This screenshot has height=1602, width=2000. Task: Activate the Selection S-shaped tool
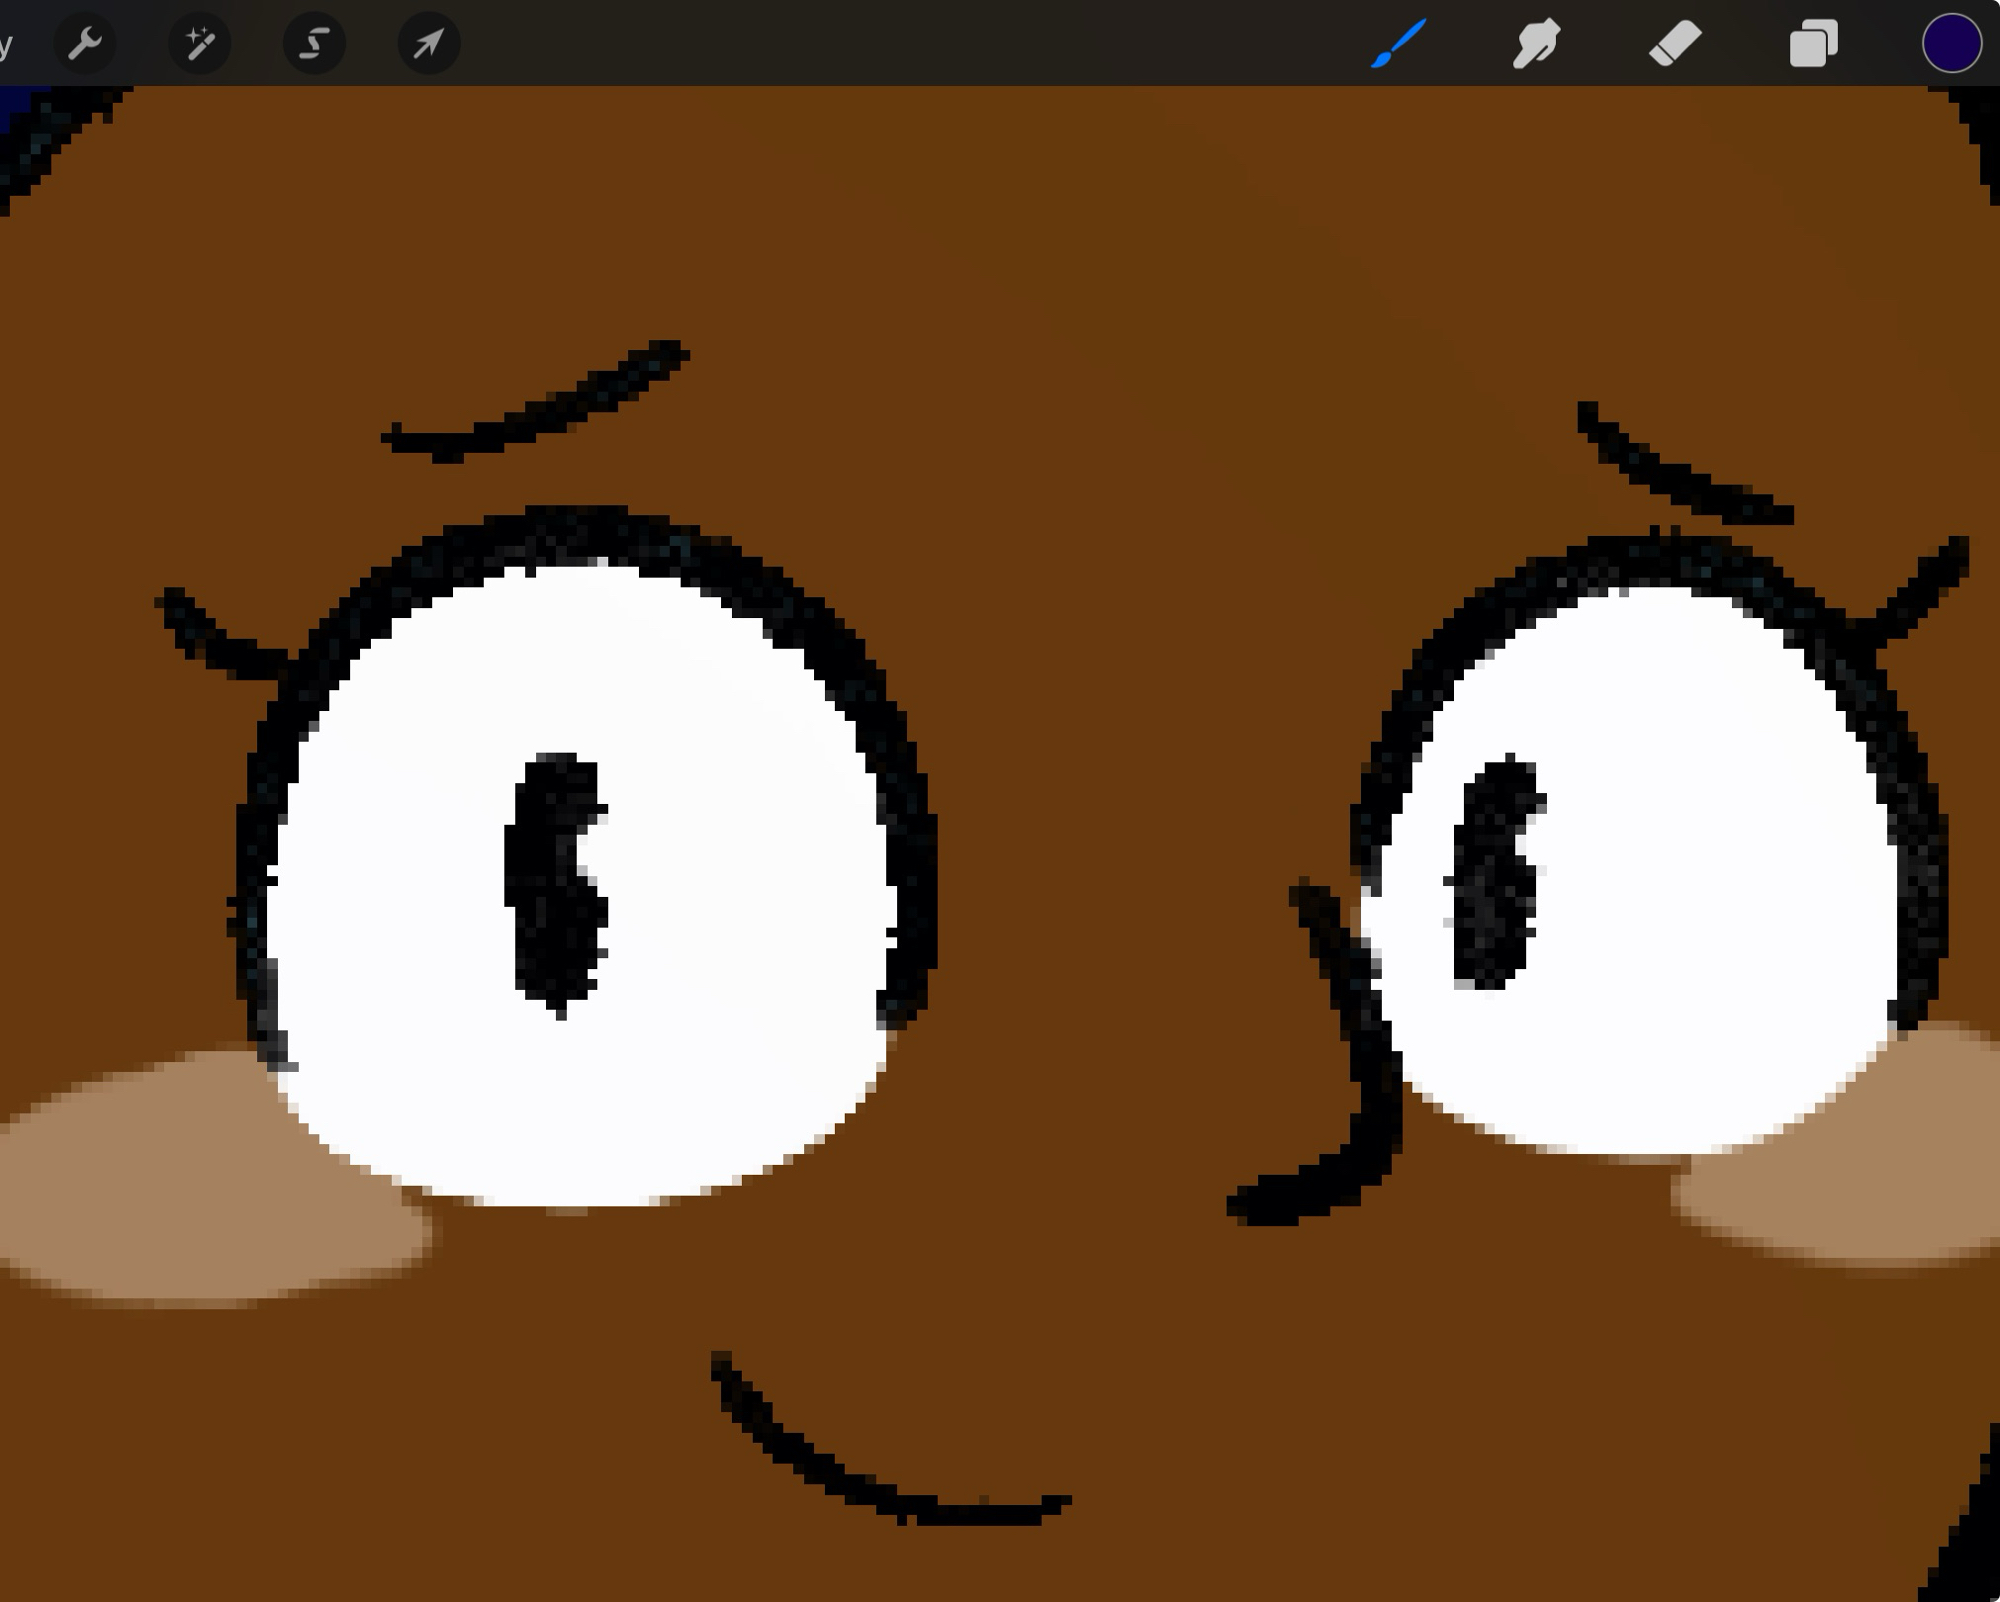pos(314,43)
